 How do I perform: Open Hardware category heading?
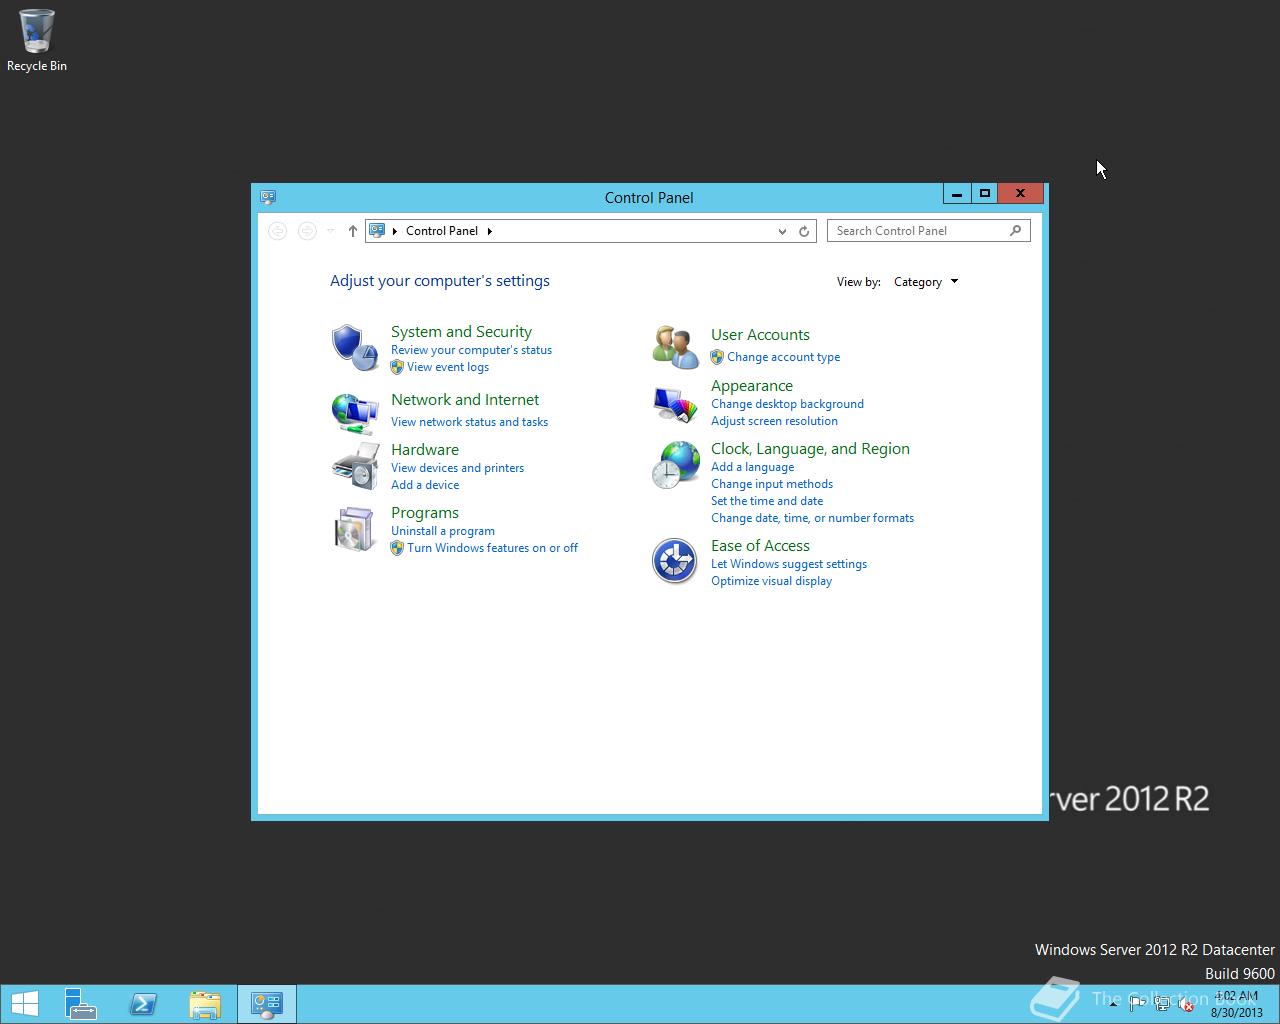pos(425,450)
